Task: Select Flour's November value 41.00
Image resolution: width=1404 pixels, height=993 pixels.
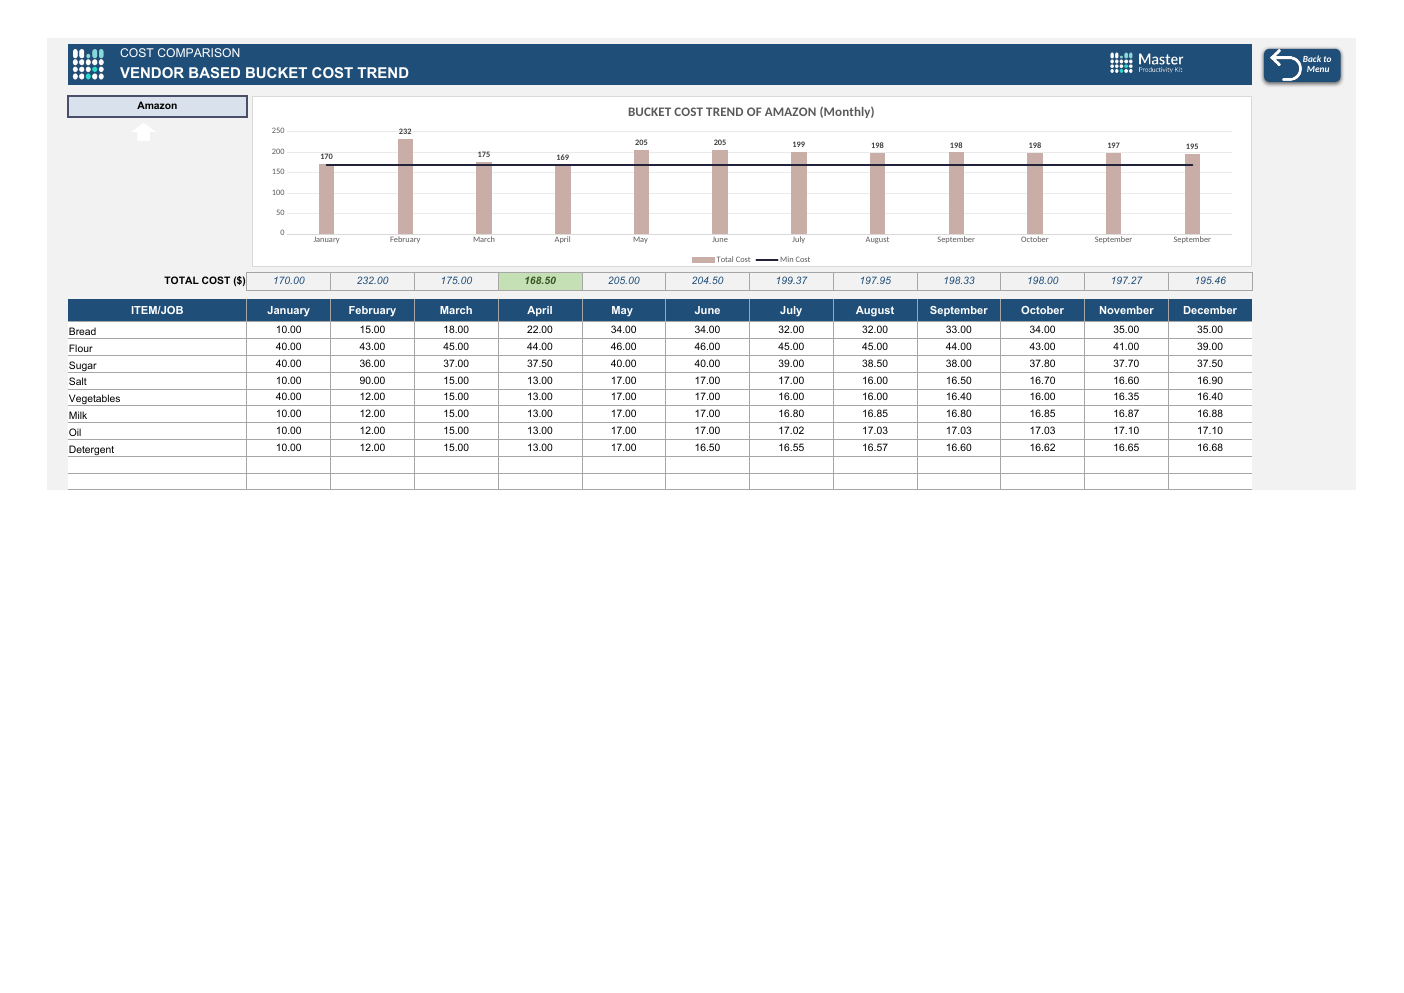Action: tap(1126, 347)
